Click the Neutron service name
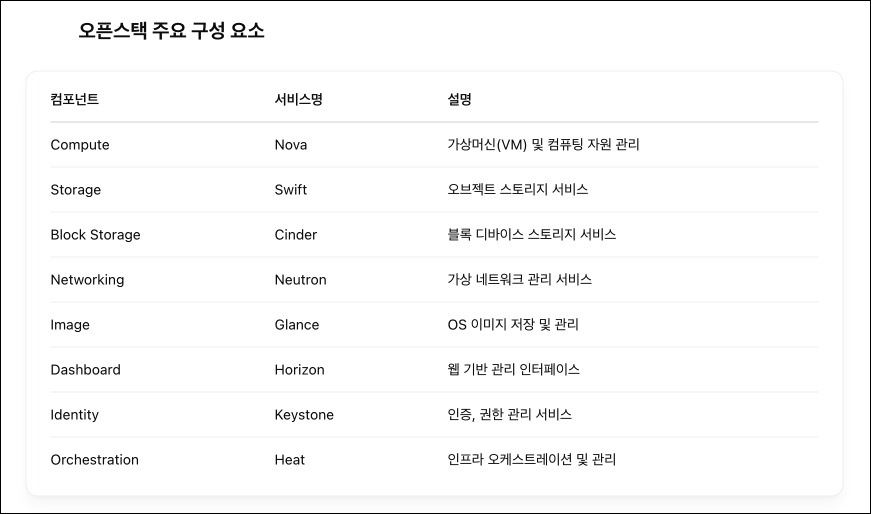The image size is (871, 514). [x=301, y=280]
